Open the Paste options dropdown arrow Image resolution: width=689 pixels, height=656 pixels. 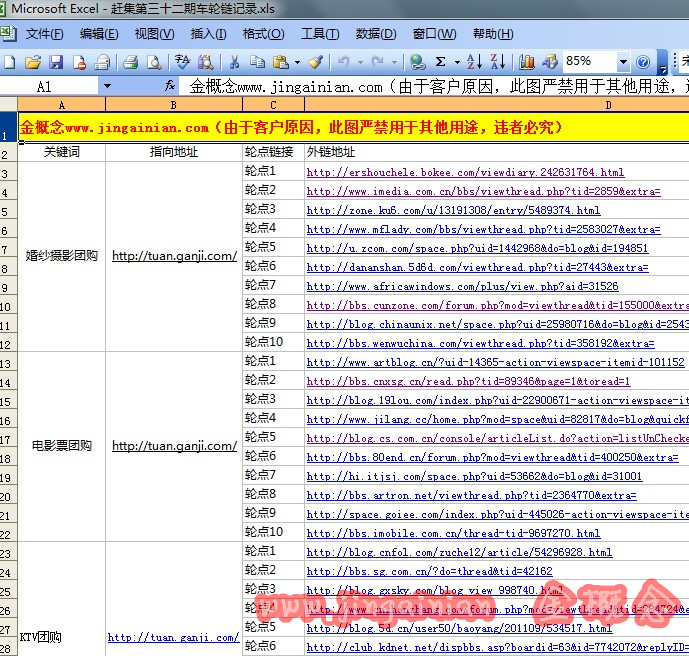(297, 62)
